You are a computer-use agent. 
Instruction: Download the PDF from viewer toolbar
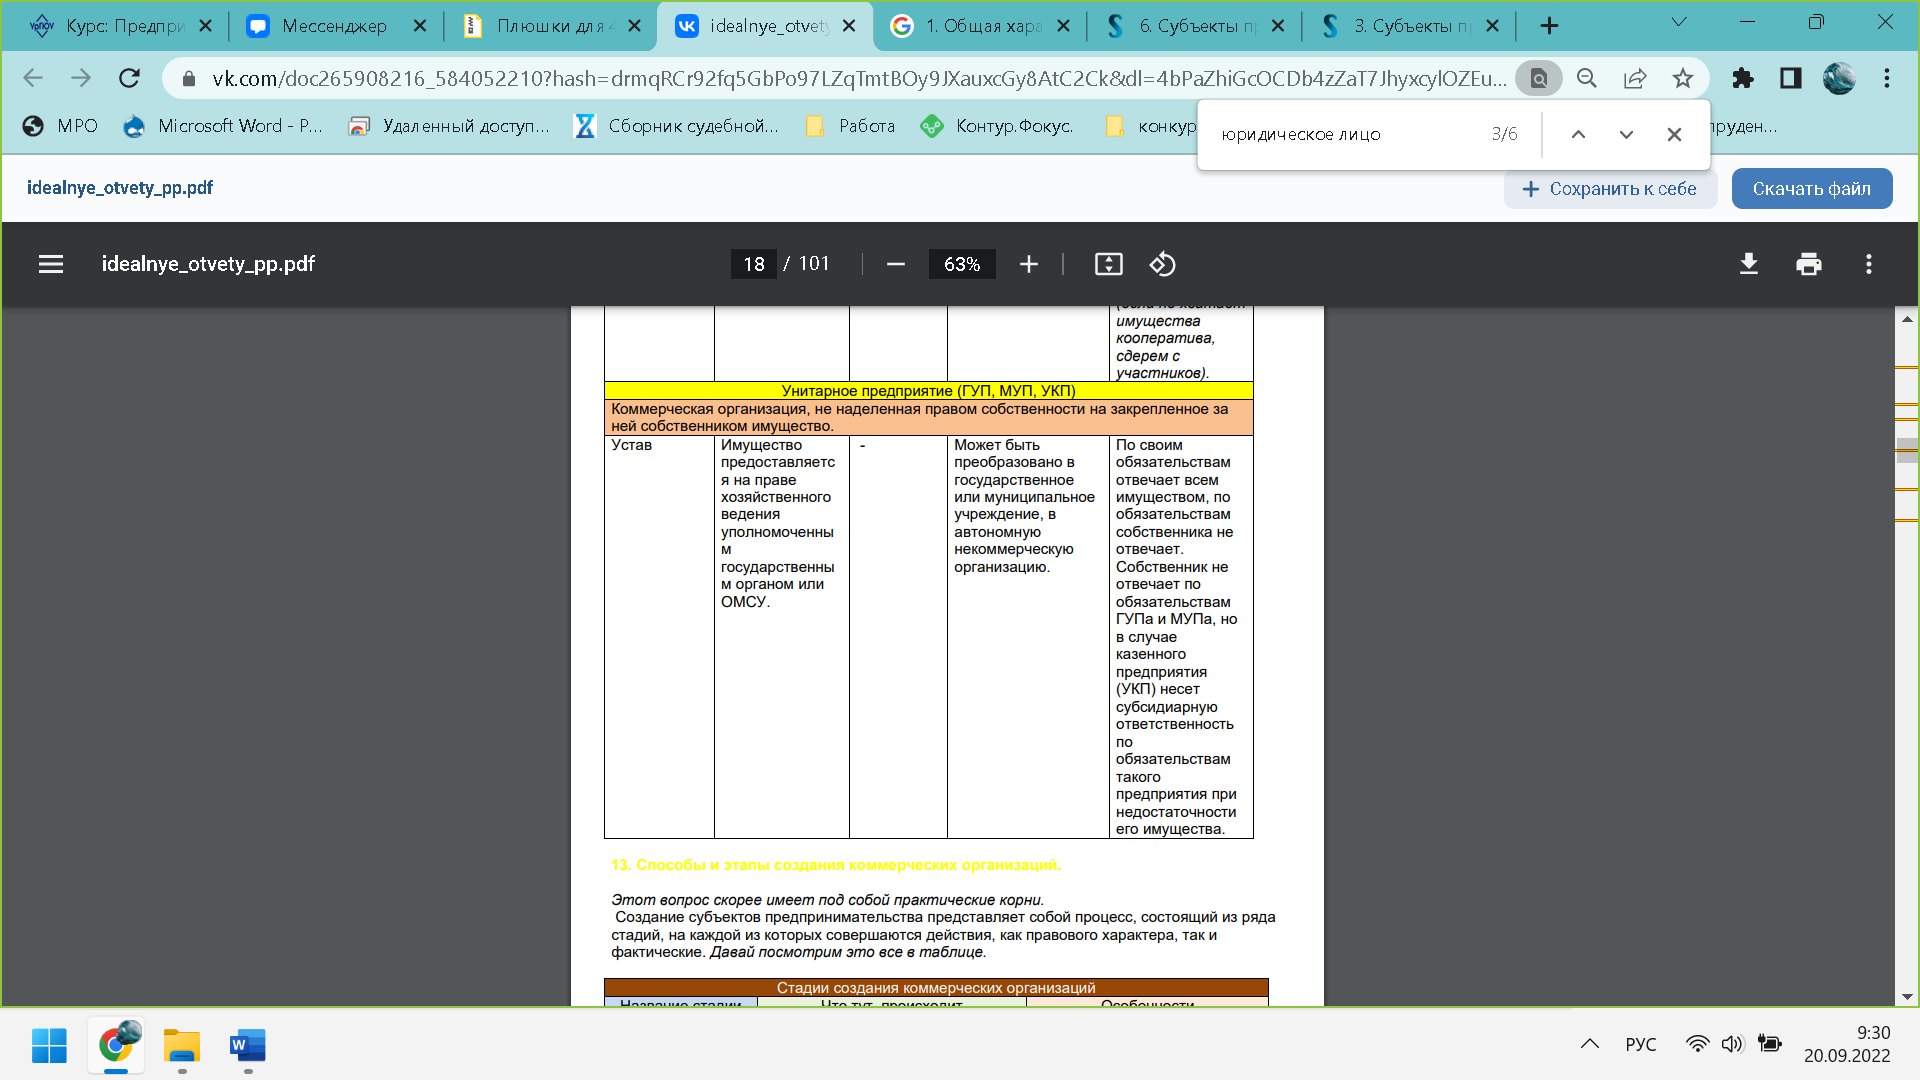[x=1749, y=264]
